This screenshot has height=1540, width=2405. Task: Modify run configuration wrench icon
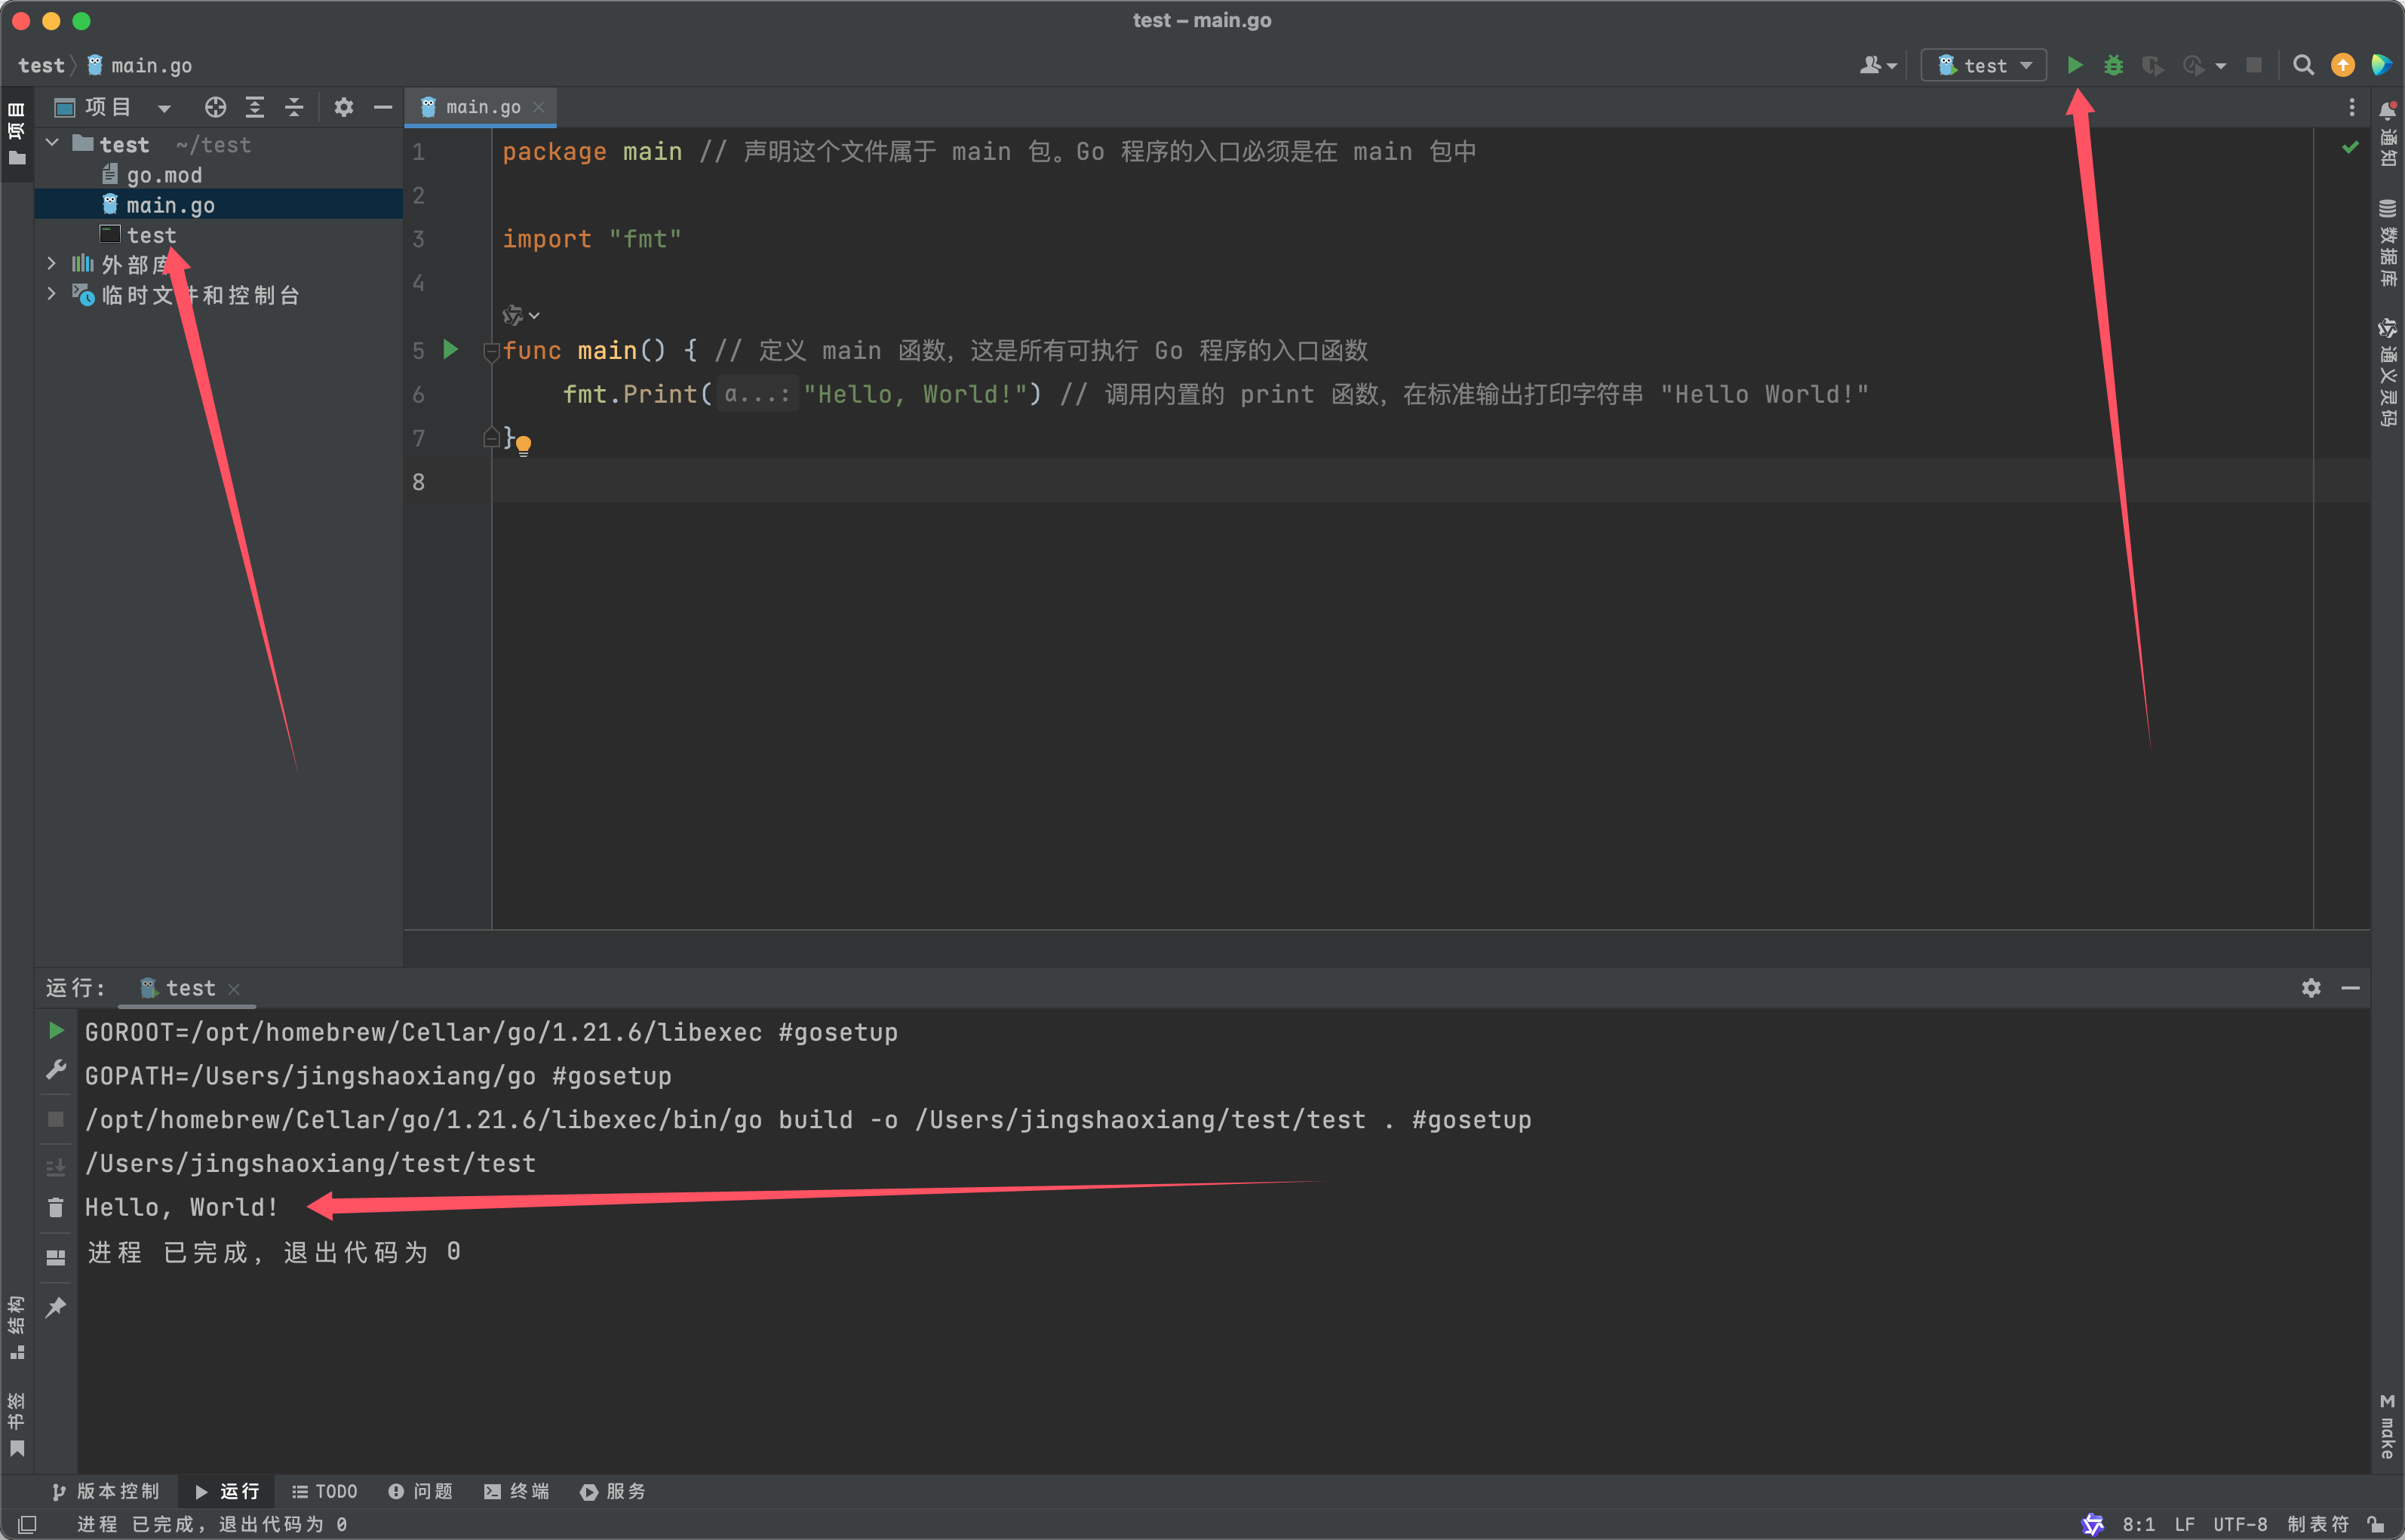tap(56, 1071)
